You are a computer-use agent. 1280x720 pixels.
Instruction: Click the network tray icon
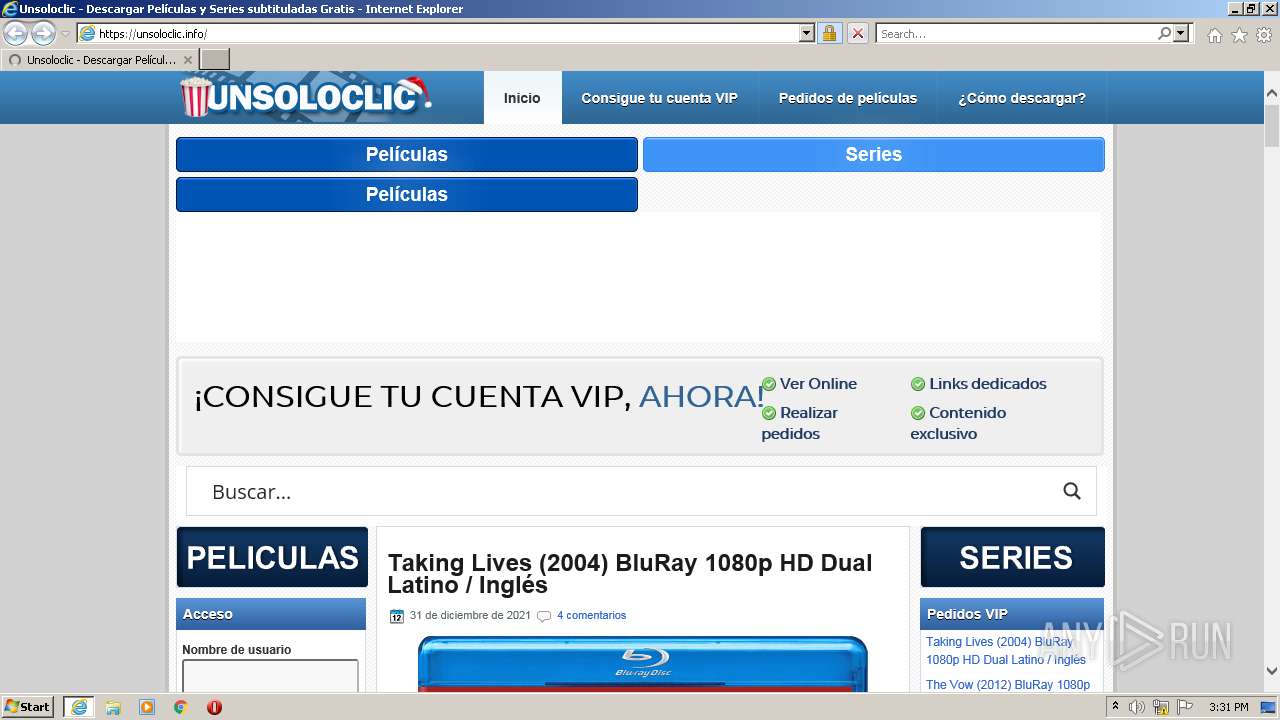1161,707
